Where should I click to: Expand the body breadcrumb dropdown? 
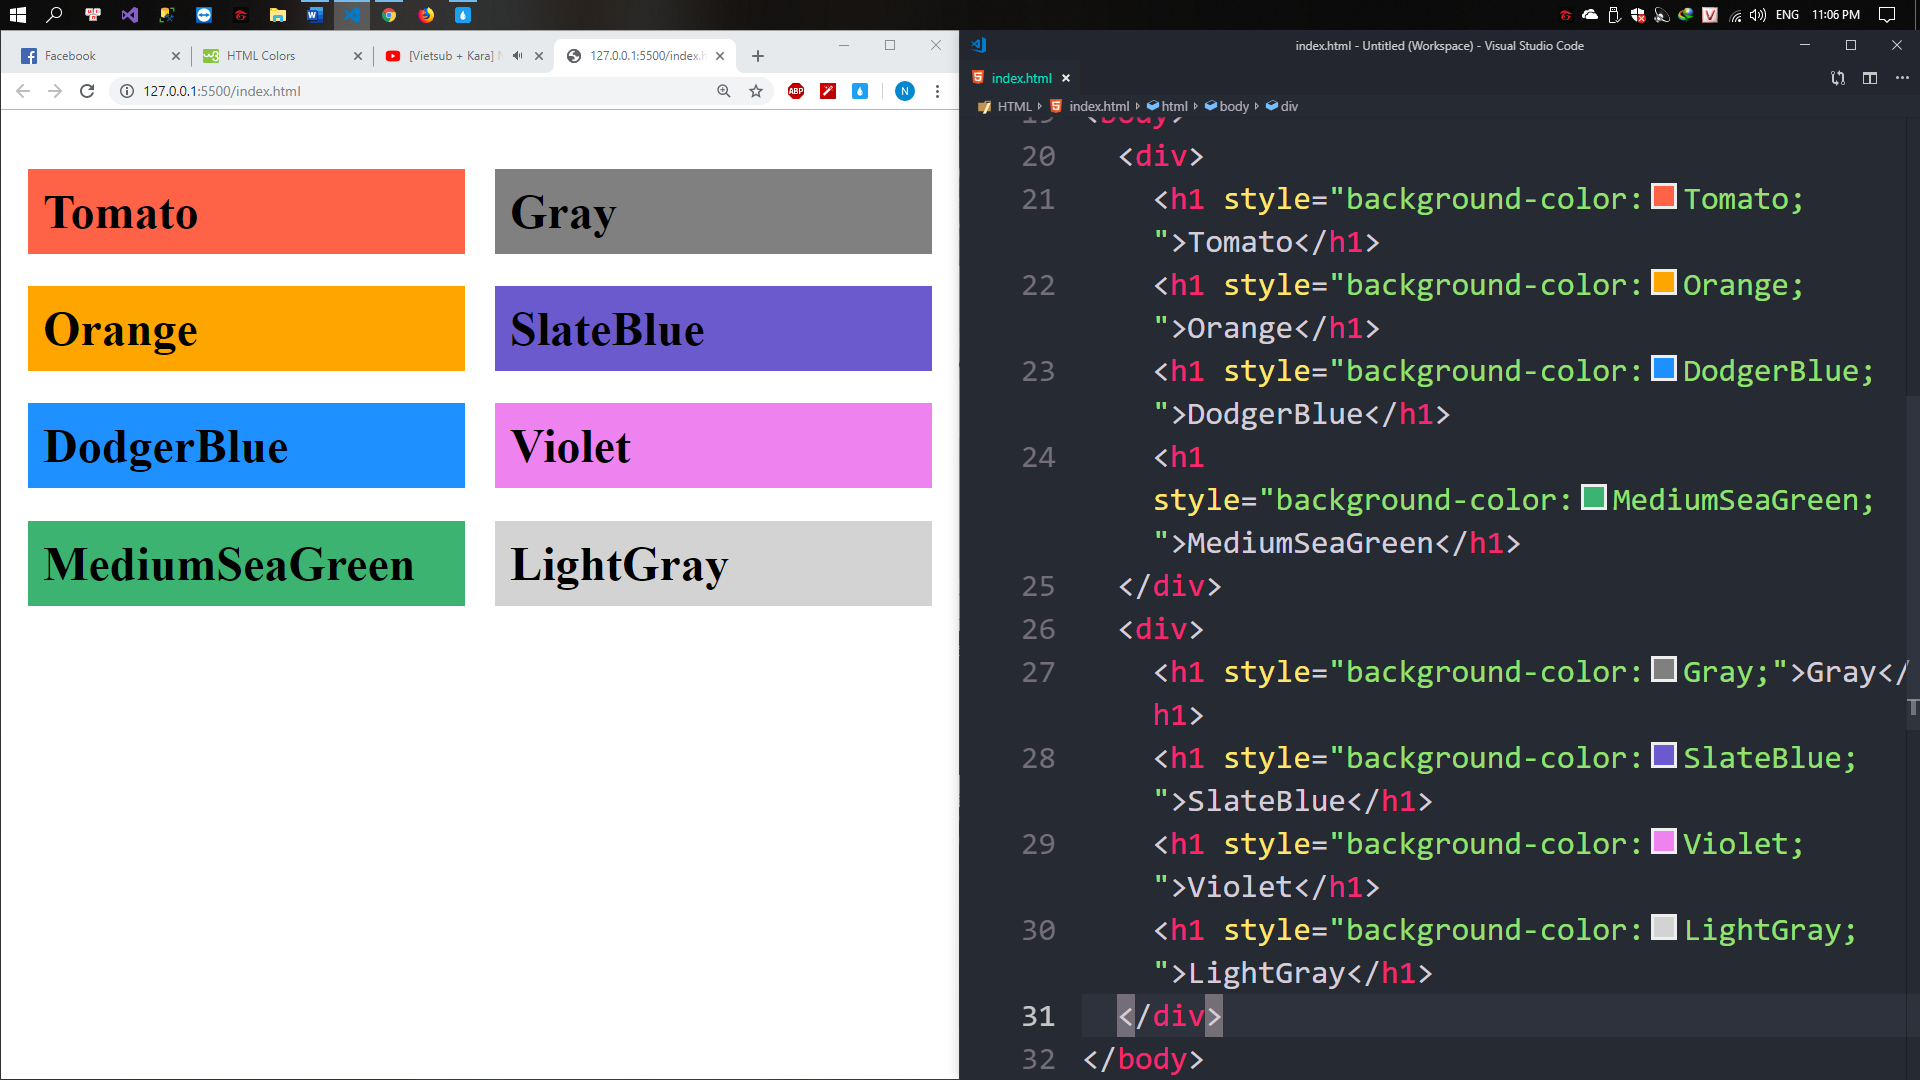[1233, 106]
